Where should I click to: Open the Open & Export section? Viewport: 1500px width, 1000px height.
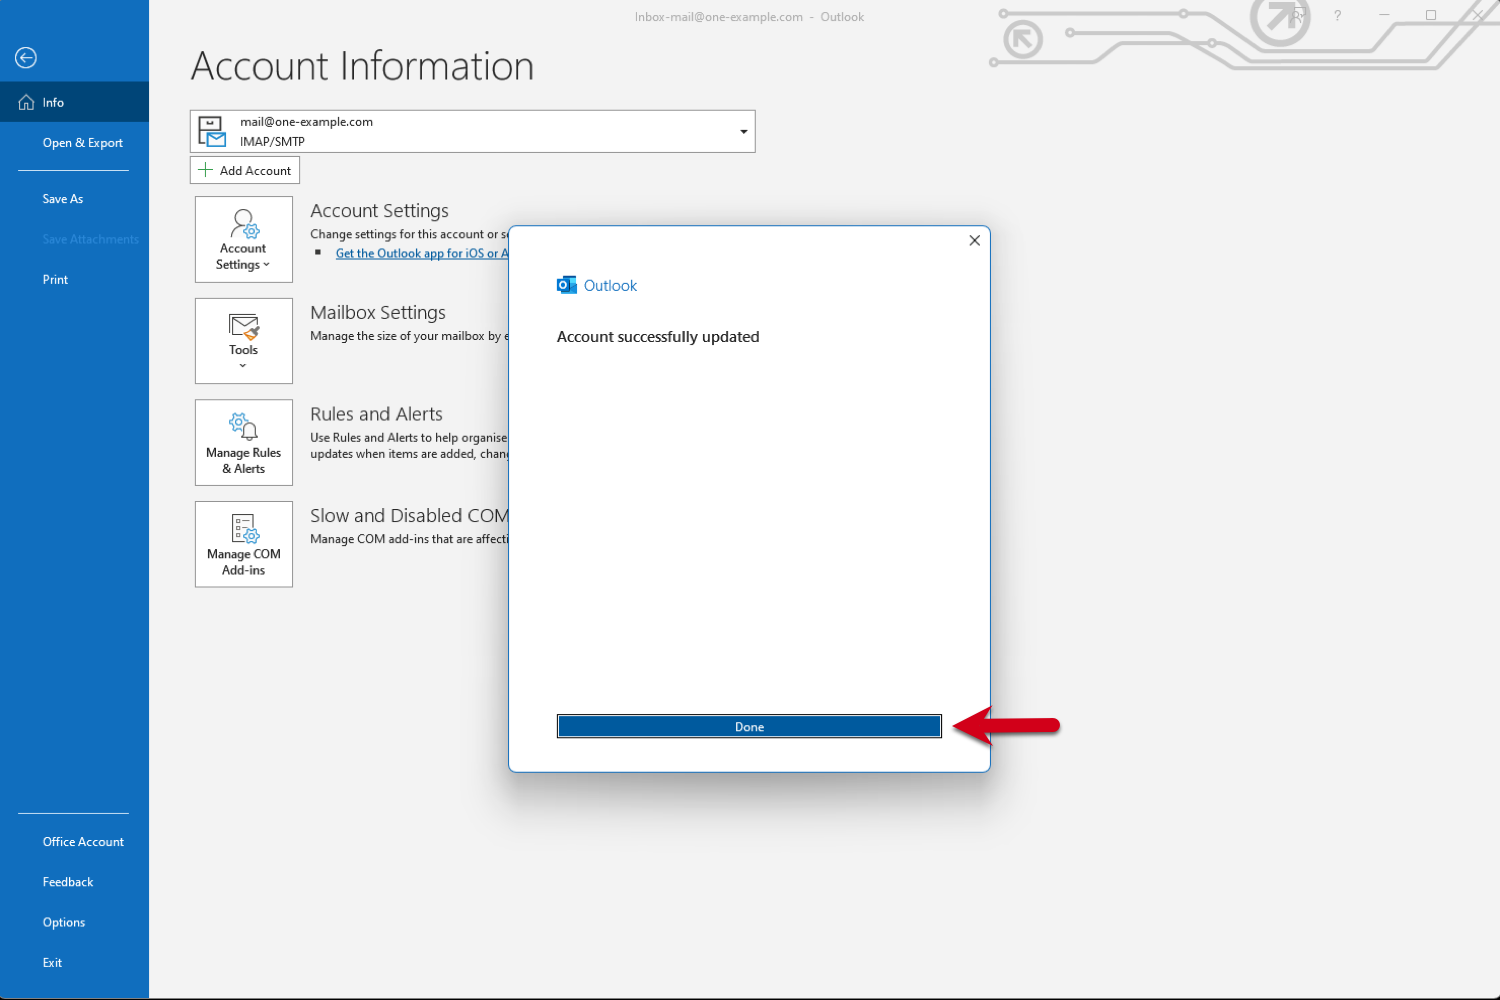click(x=83, y=142)
